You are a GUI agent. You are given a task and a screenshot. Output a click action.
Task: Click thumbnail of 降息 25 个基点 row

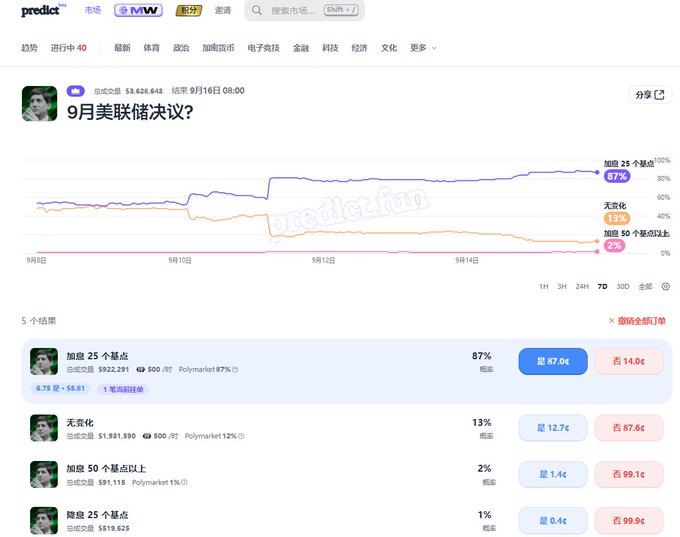pos(44,521)
